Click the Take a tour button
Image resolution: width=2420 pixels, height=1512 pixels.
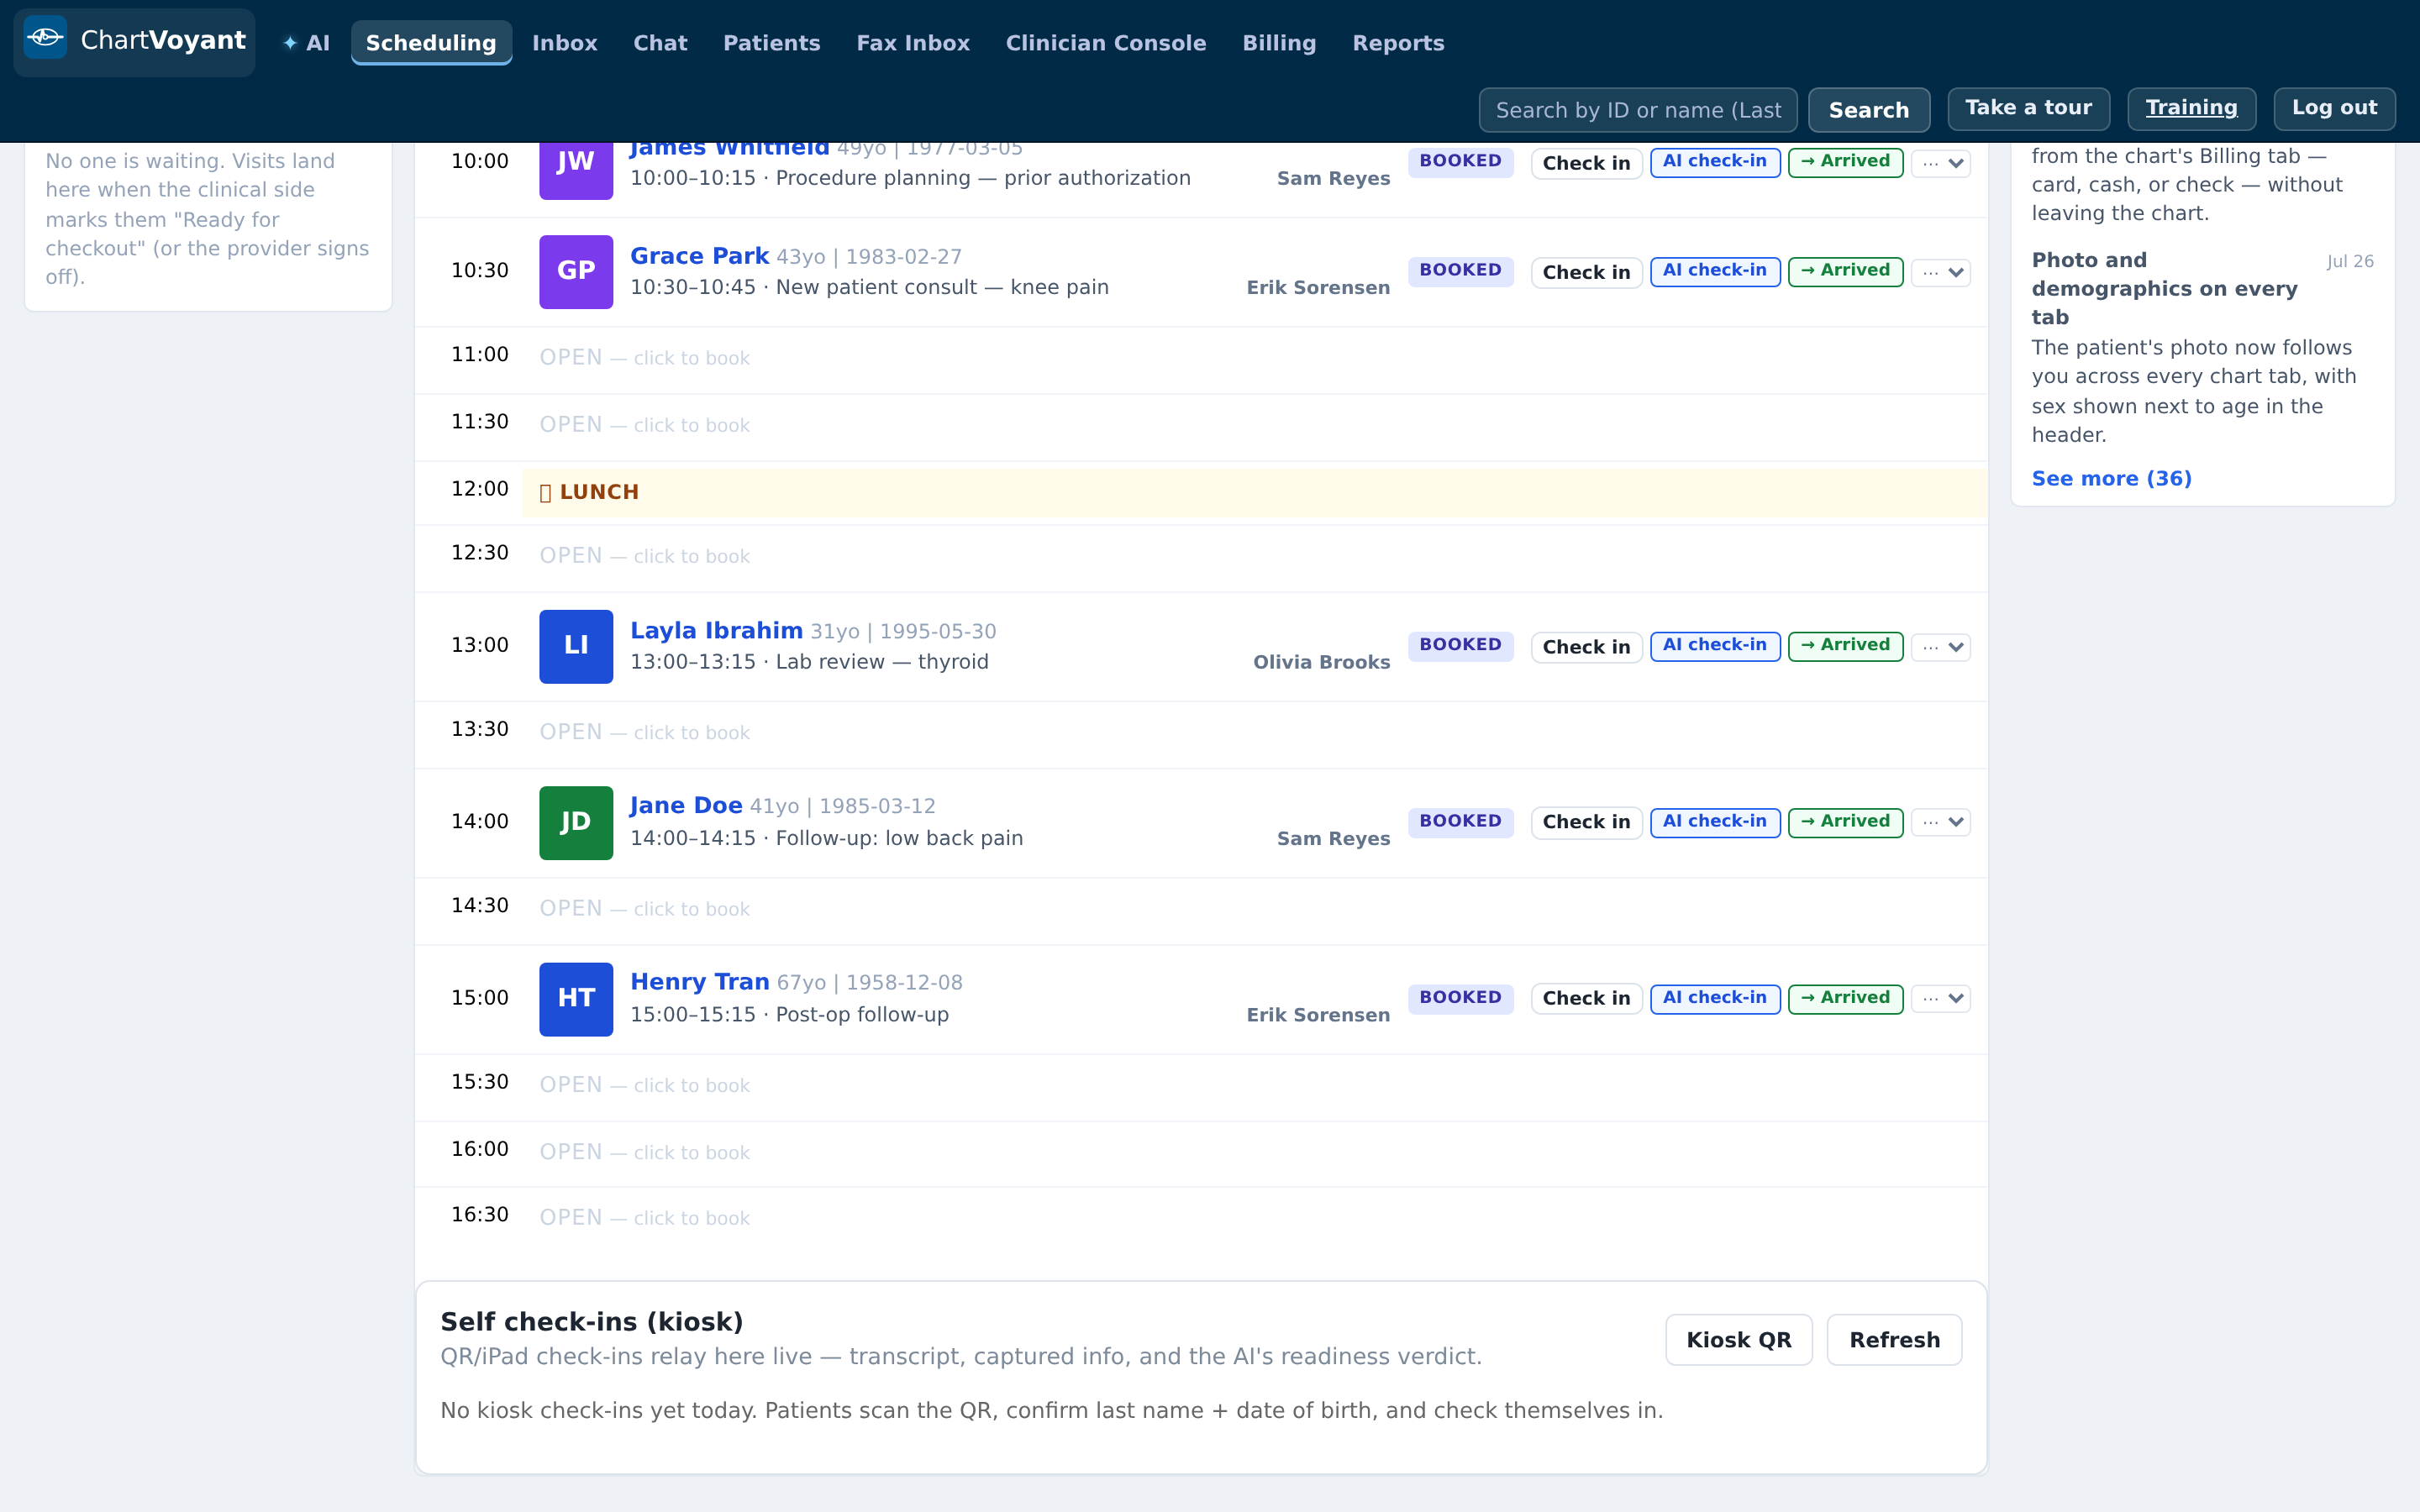[2028, 108]
